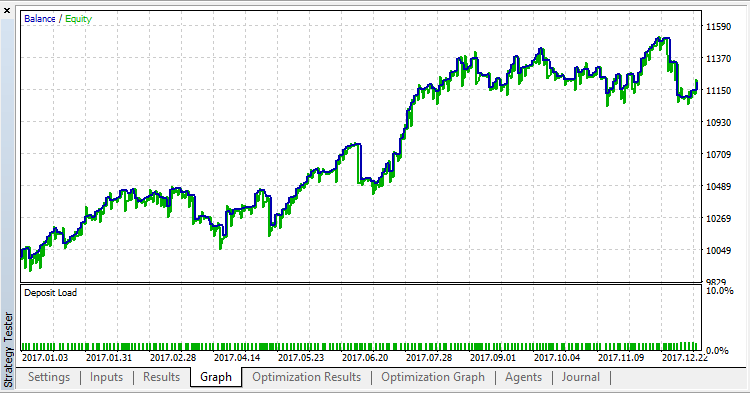The height and width of the screenshot is (394, 750).
Task: Click the 10.0% deposit load value
Action: [x=719, y=291]
